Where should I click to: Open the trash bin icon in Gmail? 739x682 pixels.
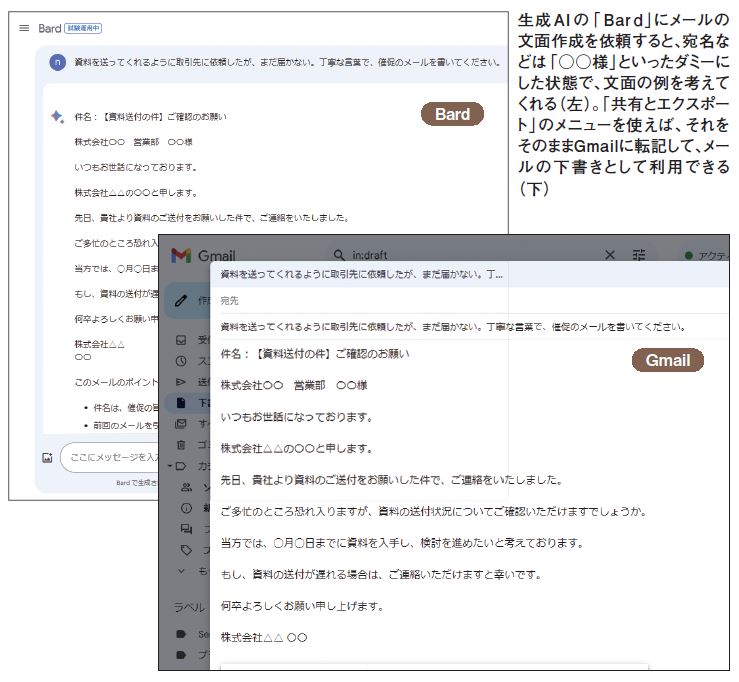point(181,444)
